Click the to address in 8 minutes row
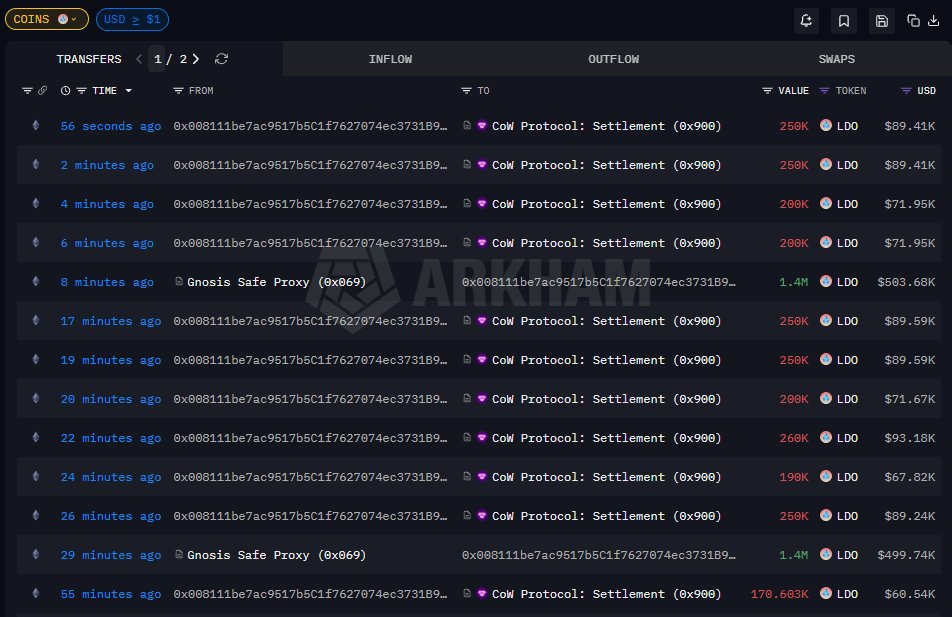Screen dimensions: 952x617 pyautogui.click(x=599, y=282)
